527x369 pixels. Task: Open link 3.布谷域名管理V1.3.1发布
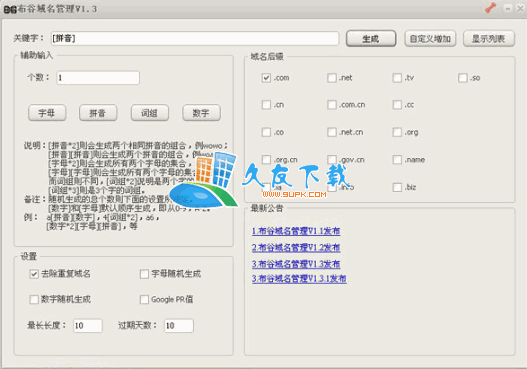pyautogui.click(x=299, y=279)
